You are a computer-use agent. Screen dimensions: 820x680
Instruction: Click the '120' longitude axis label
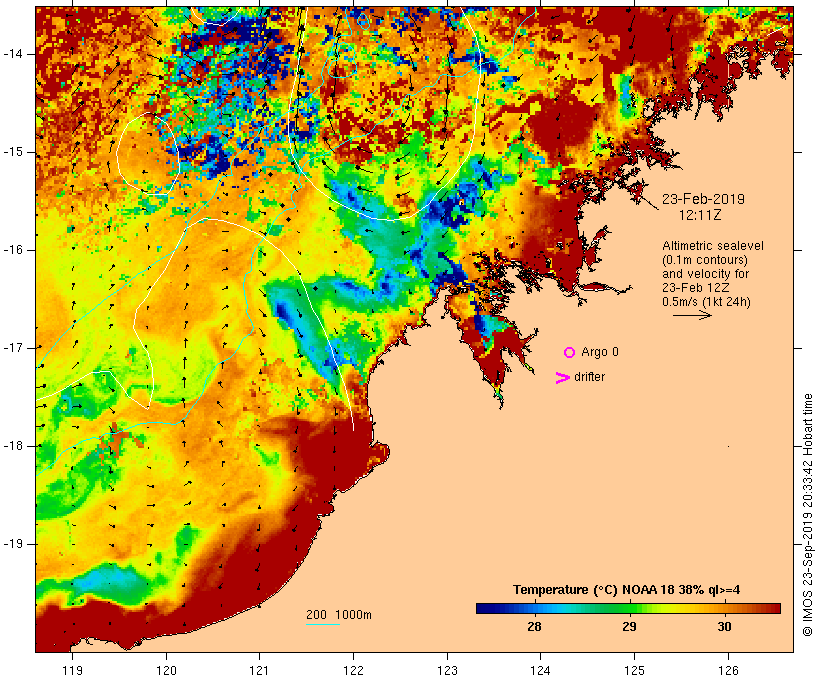tap(166, 670)
